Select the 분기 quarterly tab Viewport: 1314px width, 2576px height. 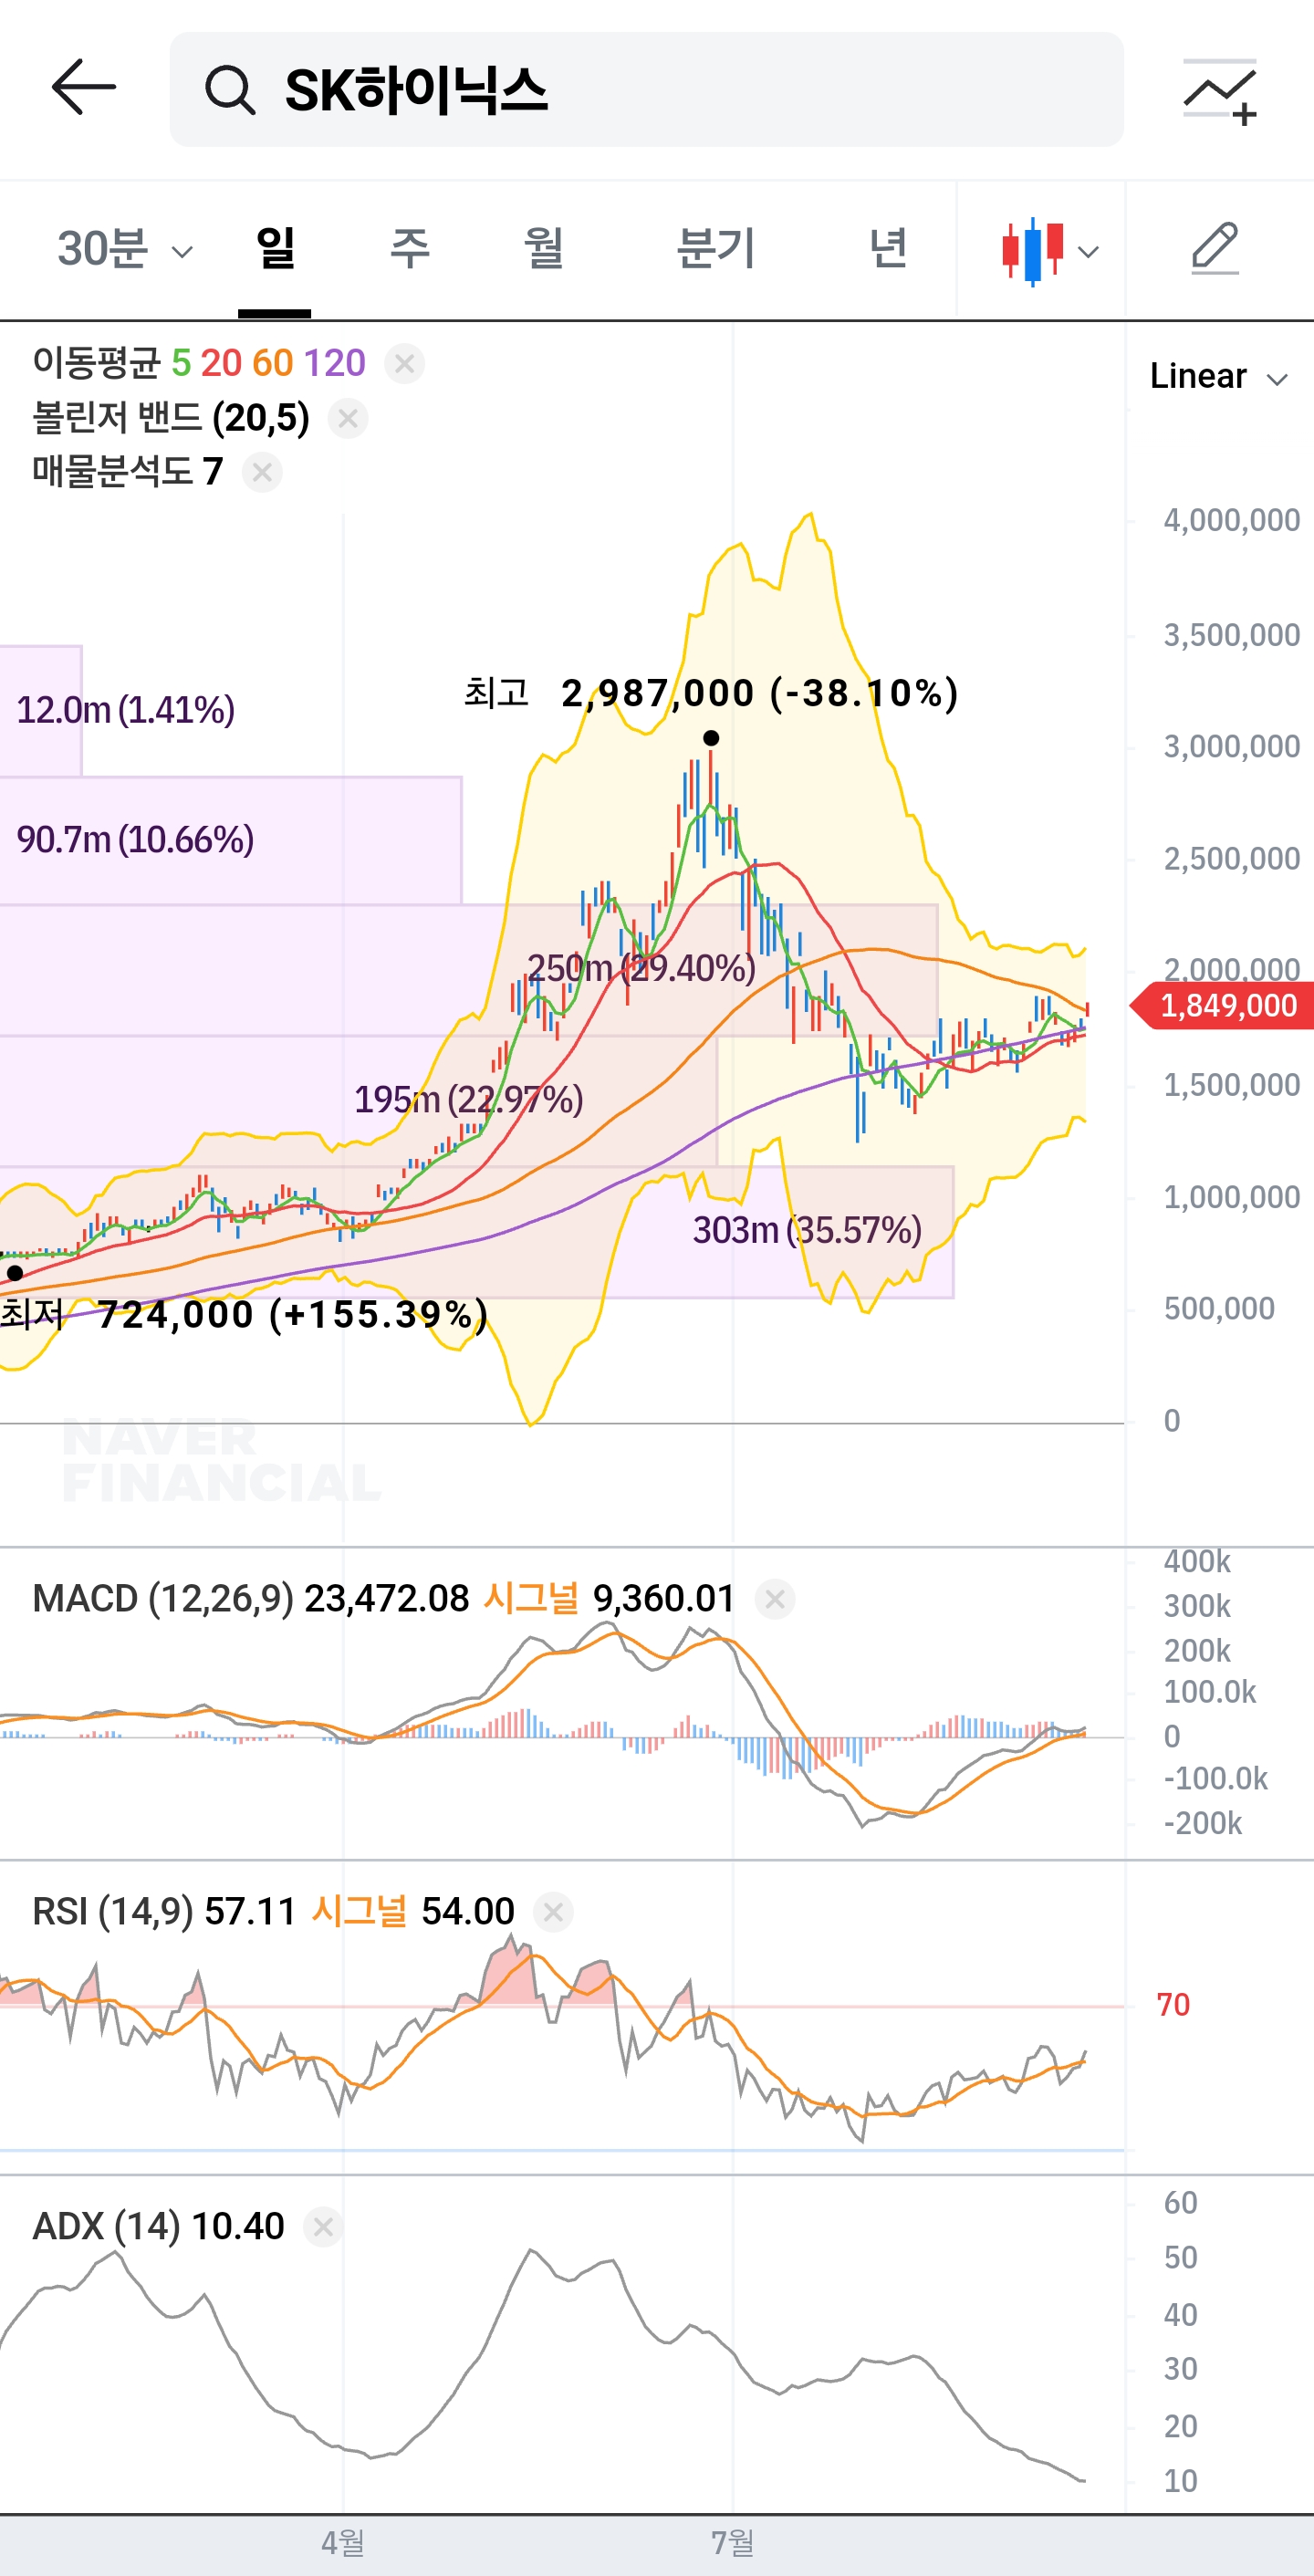[x=715, y=248]
